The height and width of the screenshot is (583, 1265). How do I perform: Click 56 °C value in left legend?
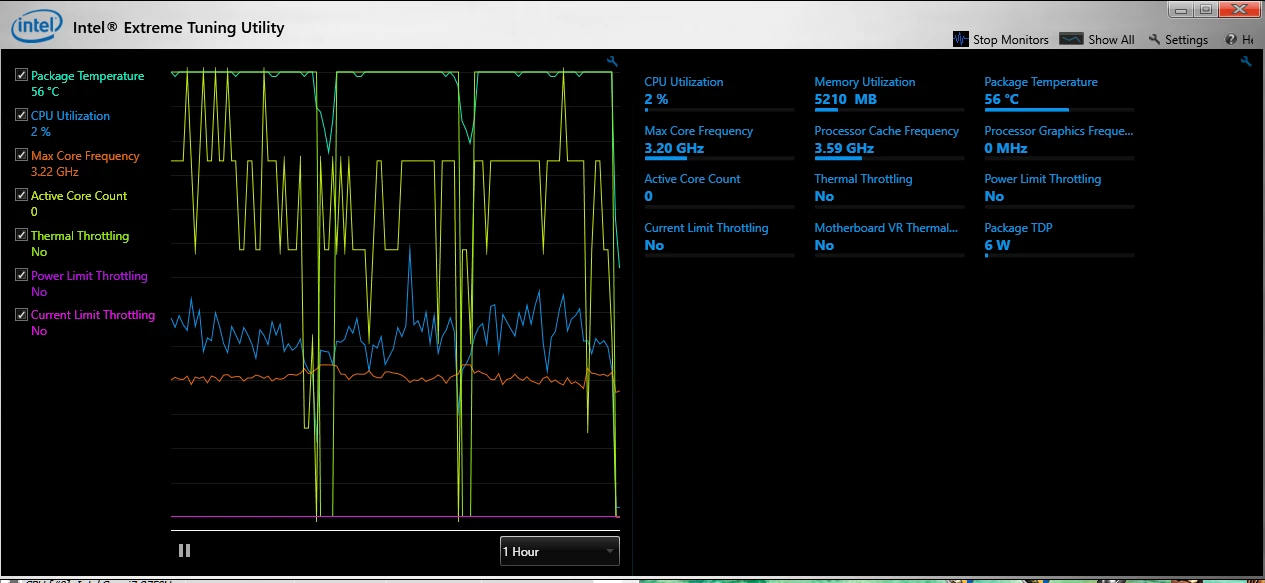pyautogui.click(x=46, y=92)
